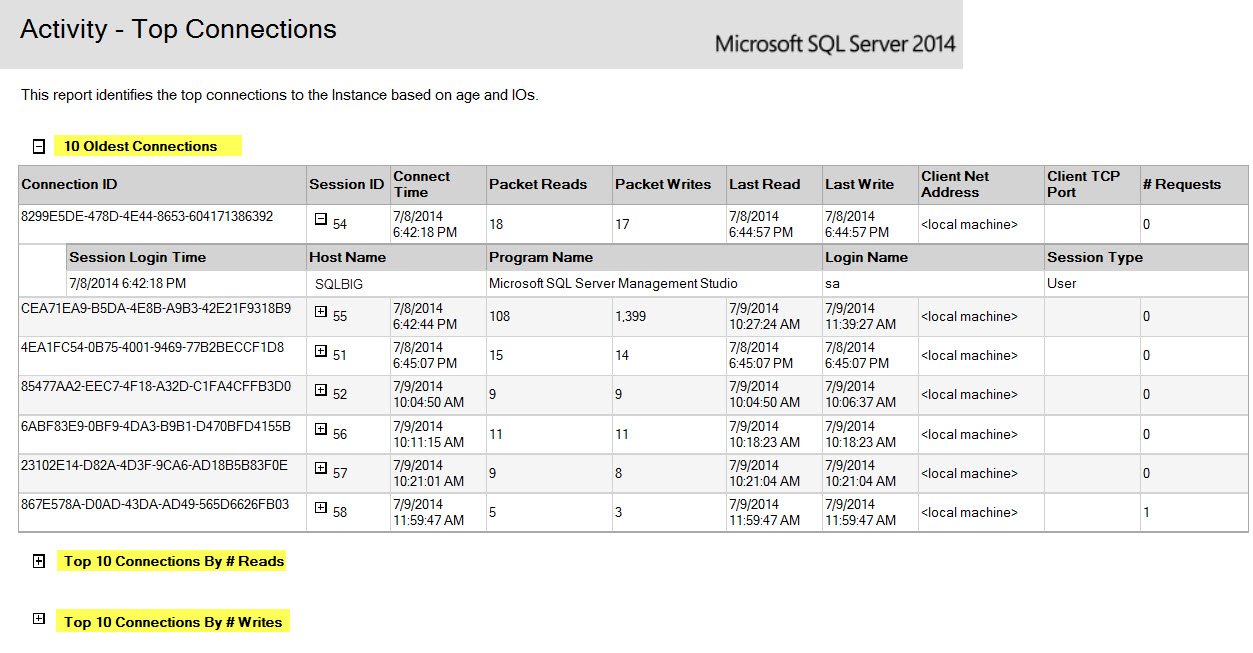Click the Packet Reads column header

pyautogui.click(x=549, y=185)
